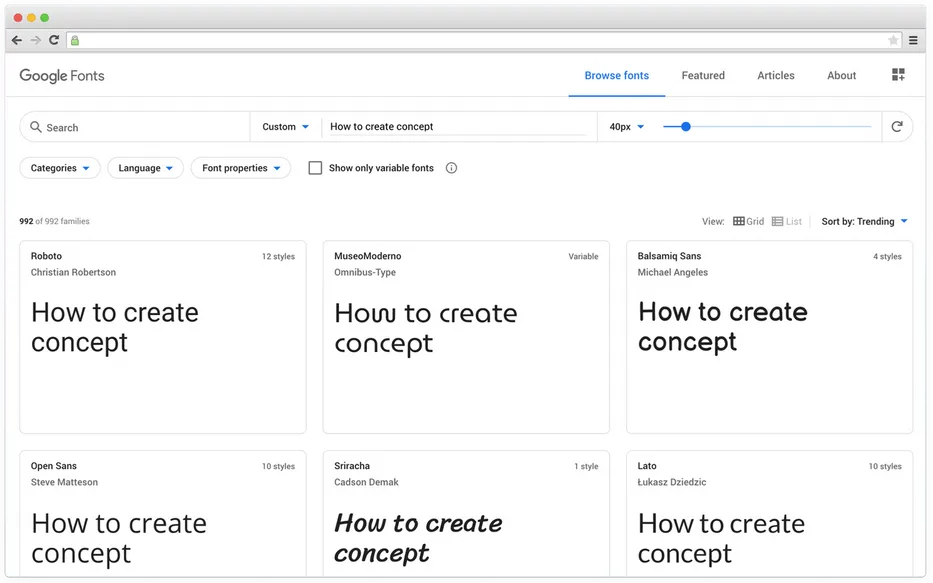
Task: Click the preview text field 'How to create concept'
Action: point(459,127)
